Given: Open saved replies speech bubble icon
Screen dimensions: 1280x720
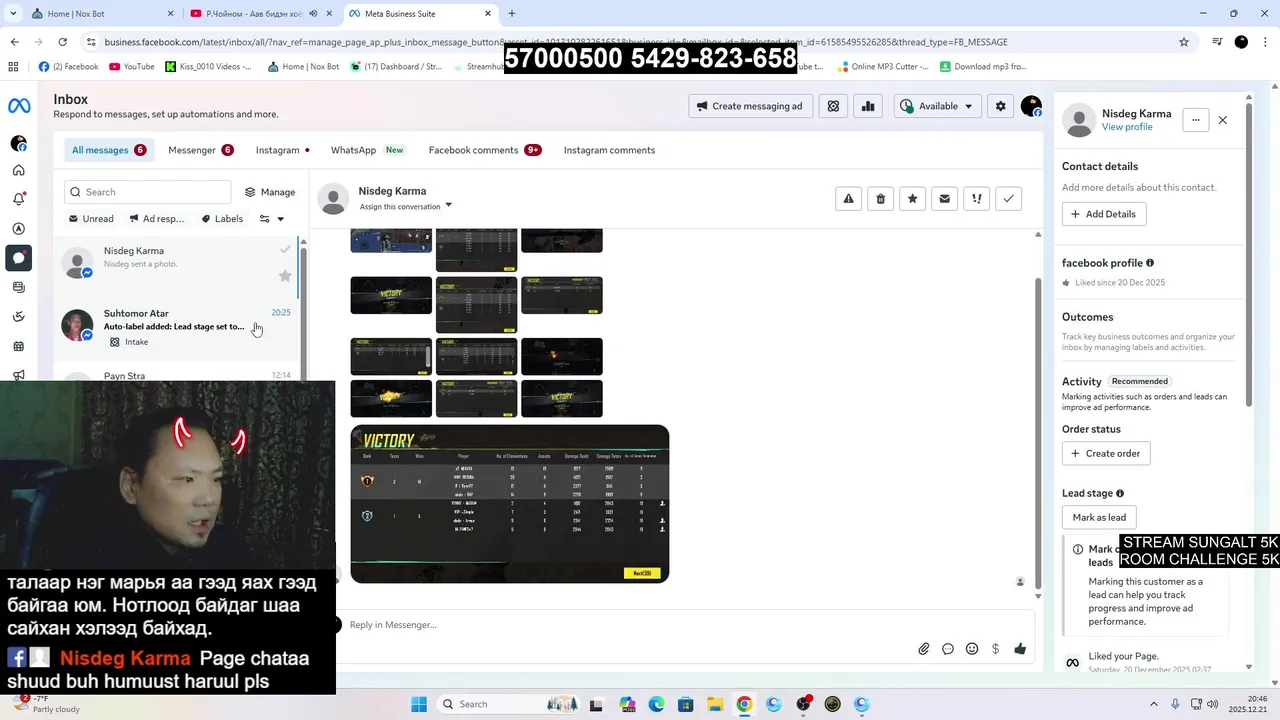Looking at the screenshot, I should pos(948,649).
